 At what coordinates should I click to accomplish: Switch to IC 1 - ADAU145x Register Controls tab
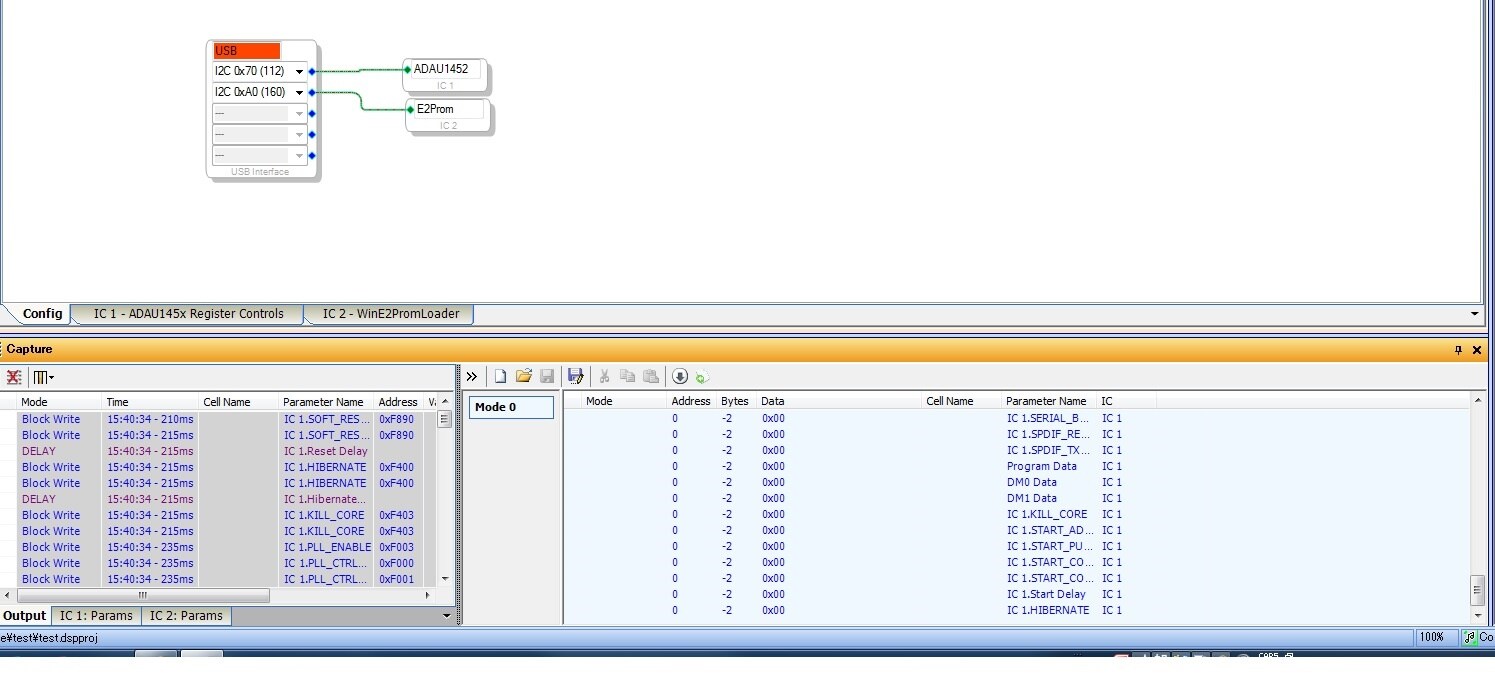pos(189,314)
